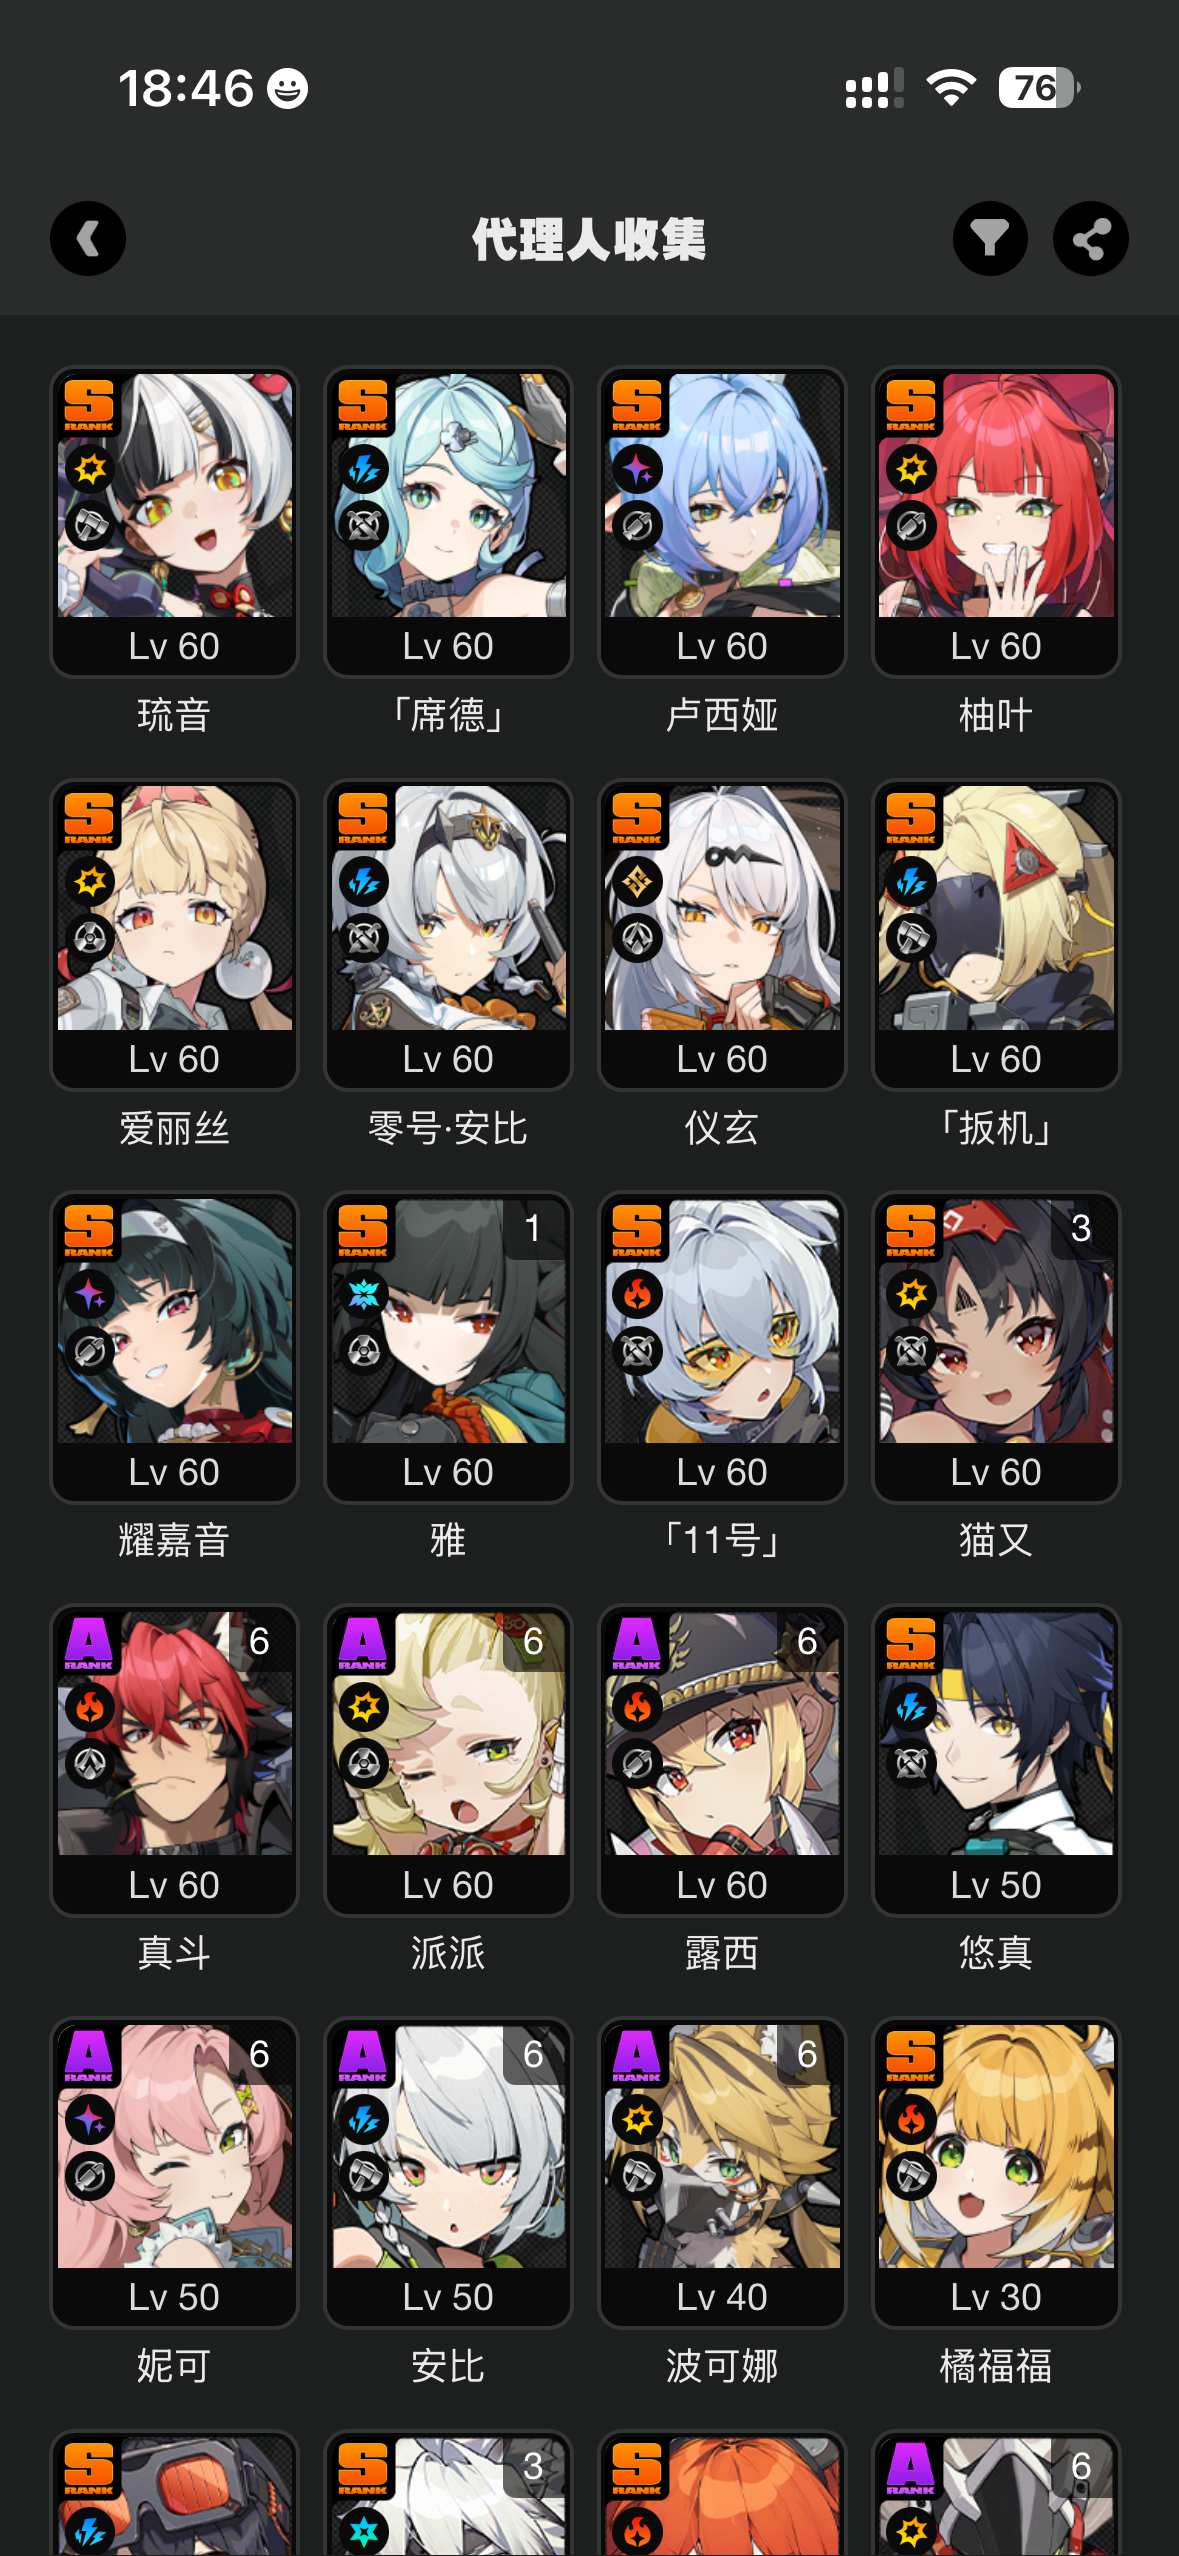Open 猫又 agent card
The width and height of the screenshot is (1179, 2556).
(x=996, y=1348)
